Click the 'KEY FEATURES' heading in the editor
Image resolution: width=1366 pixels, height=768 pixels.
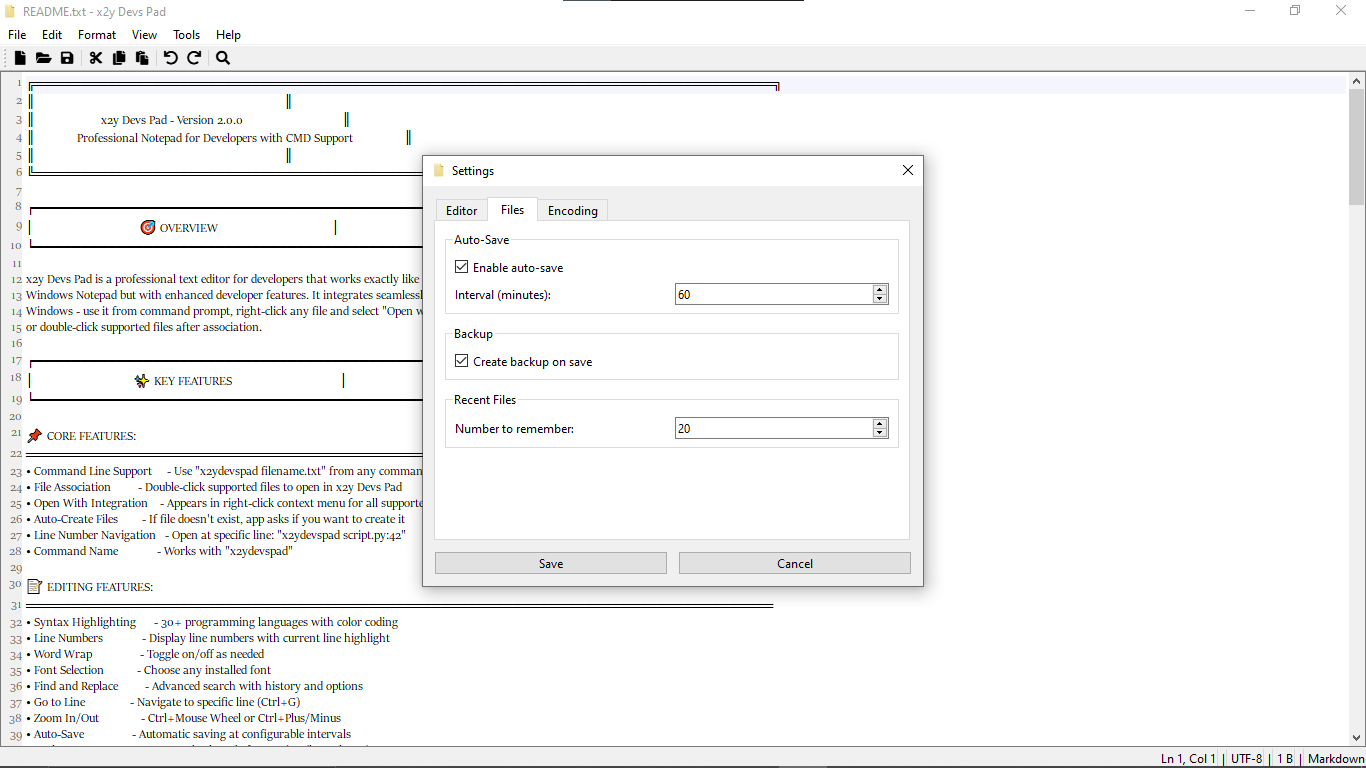coord(193,381)
